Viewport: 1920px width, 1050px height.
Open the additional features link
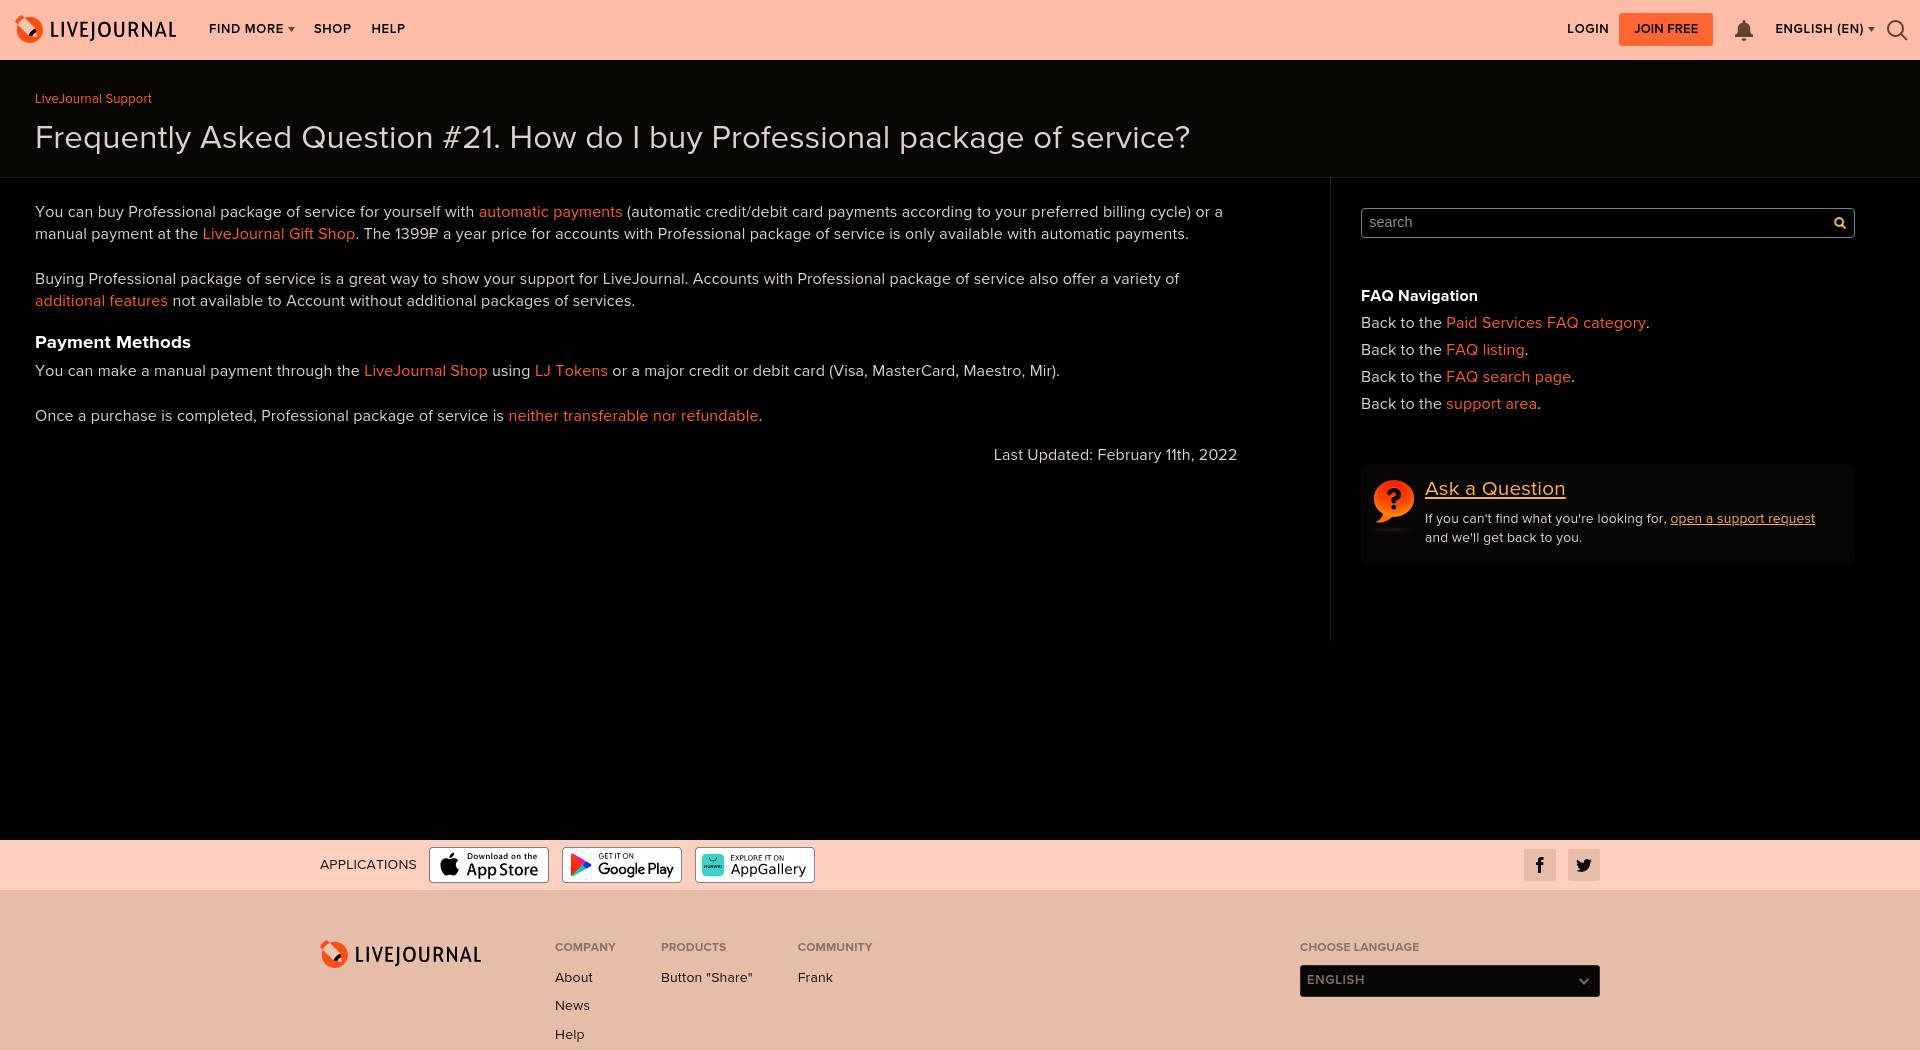tap(101, 301)
